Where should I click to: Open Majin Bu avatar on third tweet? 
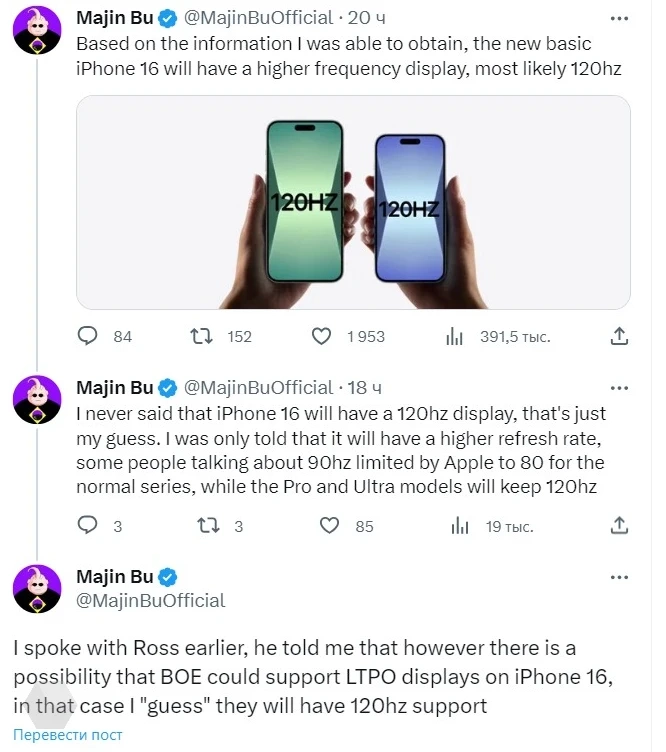[37, 588]
